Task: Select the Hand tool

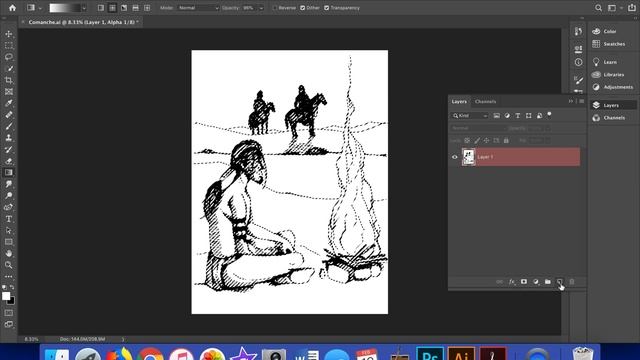Action: [9, 253]
